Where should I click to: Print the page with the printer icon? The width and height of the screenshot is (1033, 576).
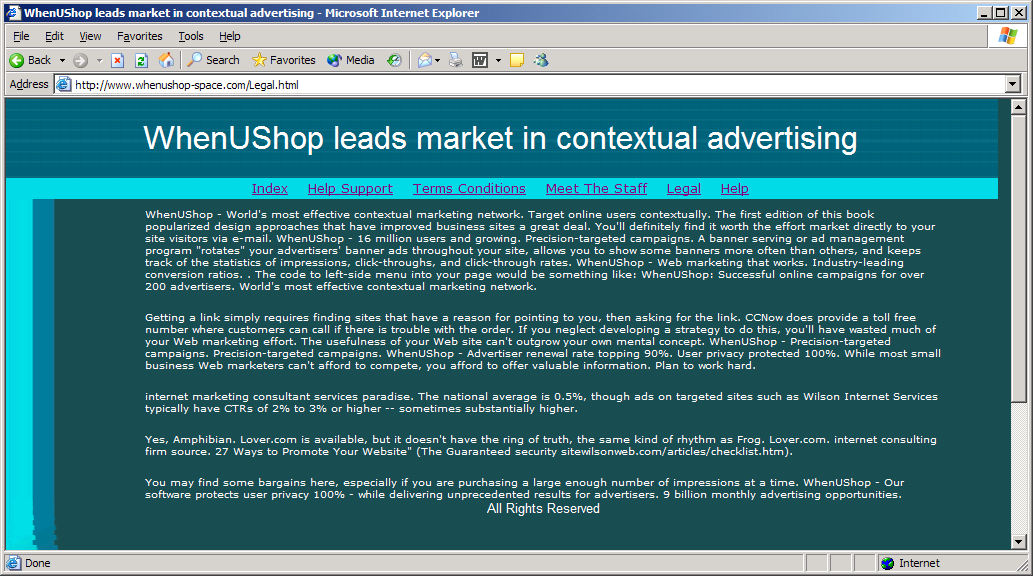(x=455, y=61)
